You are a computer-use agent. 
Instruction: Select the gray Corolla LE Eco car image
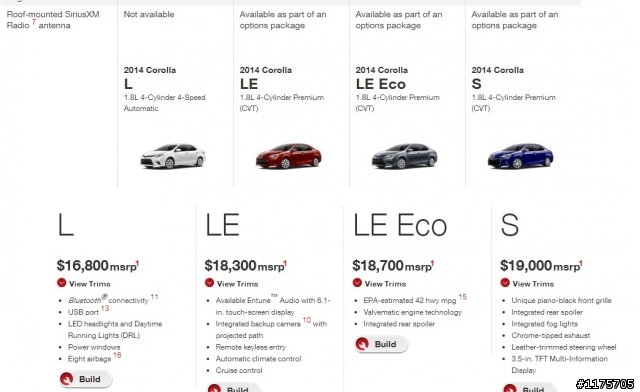point(404,156)
